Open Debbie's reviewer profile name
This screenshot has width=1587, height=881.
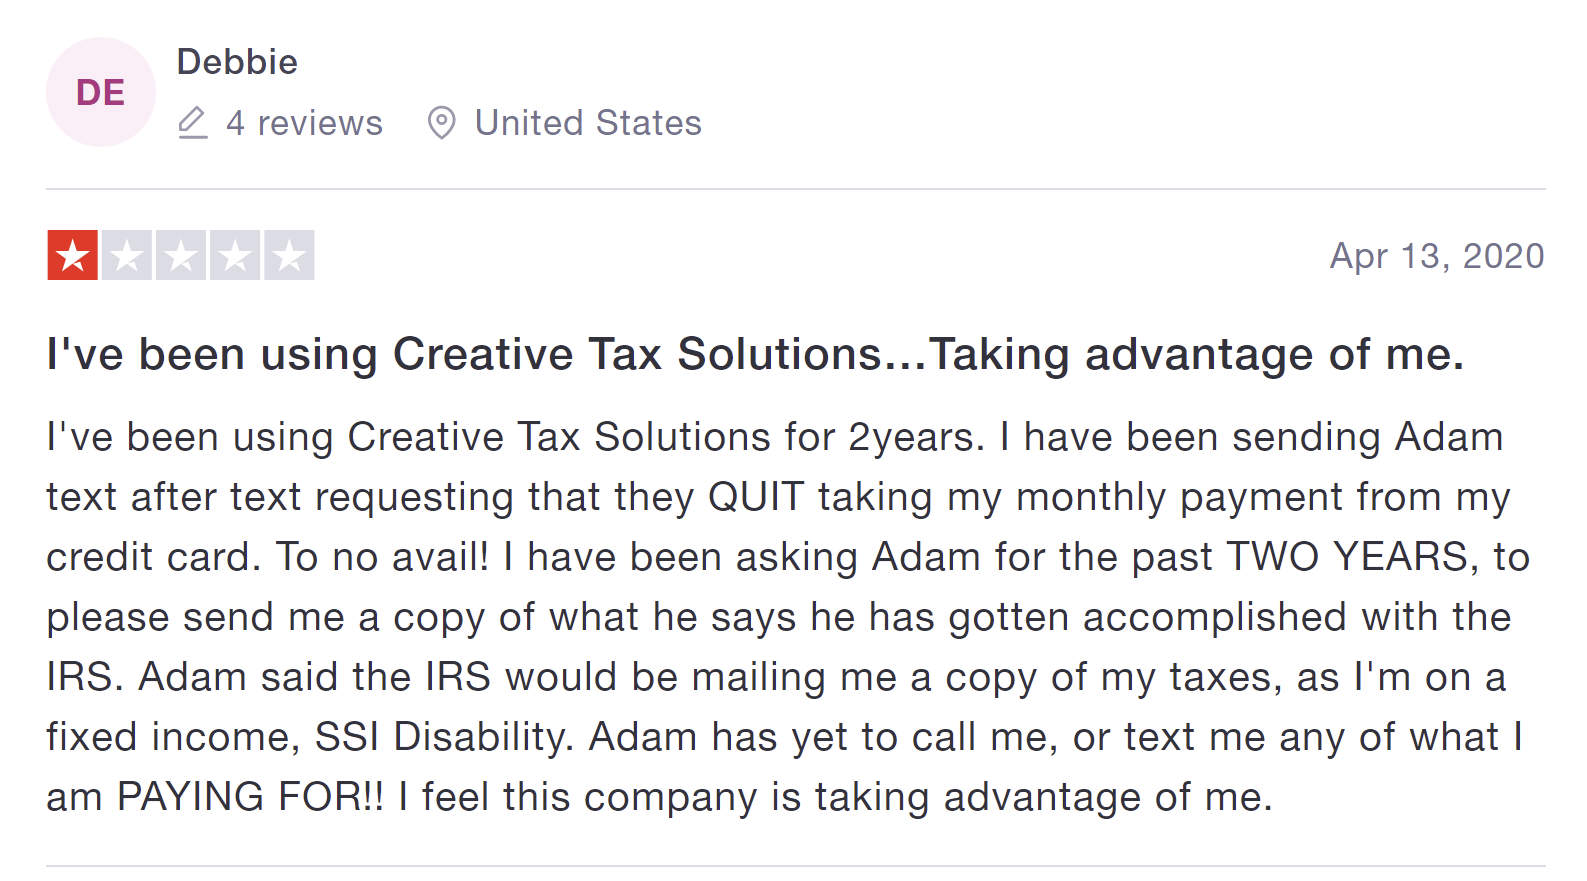[x=237, y=62]
